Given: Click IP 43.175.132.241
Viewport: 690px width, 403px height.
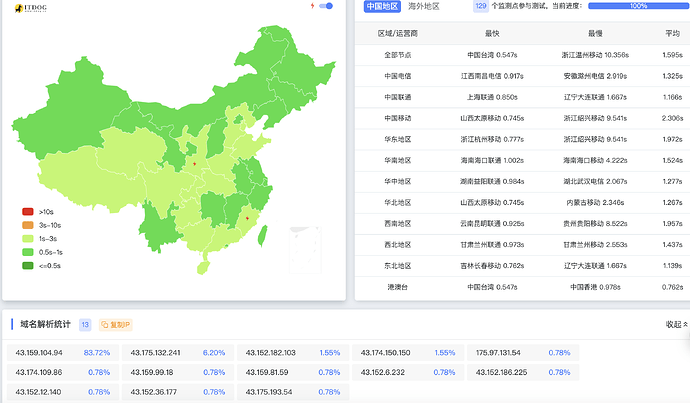Looking at the screenshot, I should [155, 353].
